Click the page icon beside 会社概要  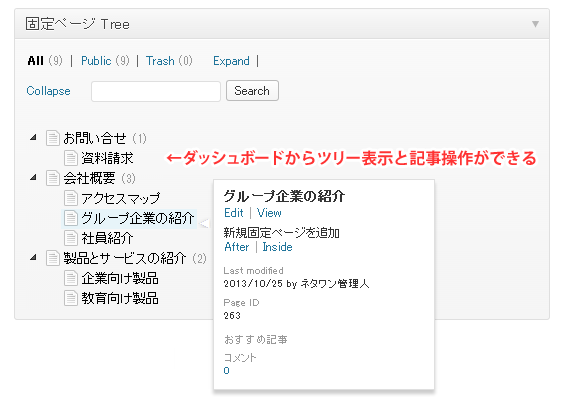pos(53,178)
